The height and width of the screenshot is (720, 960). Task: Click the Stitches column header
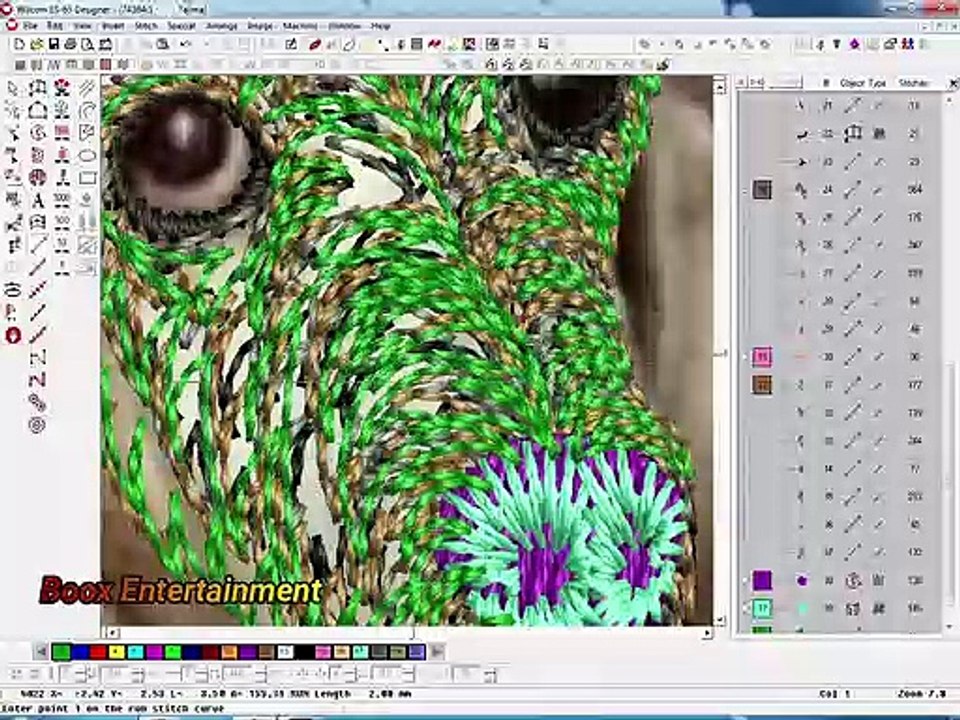(913, 83)
